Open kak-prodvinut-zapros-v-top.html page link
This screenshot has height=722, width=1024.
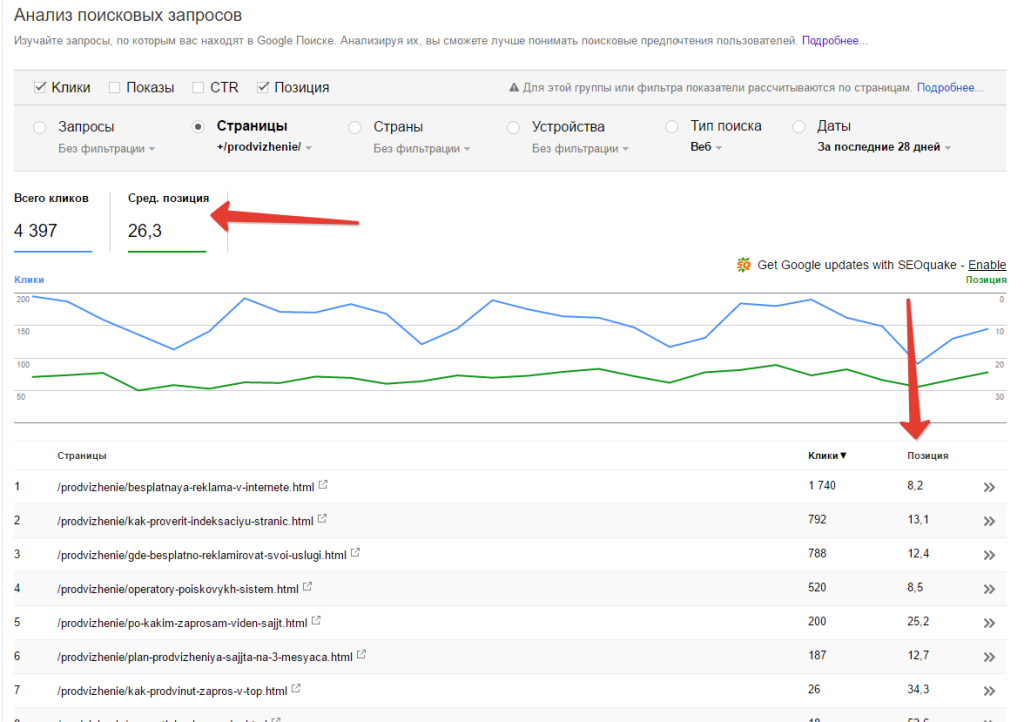tap(172, 691)
